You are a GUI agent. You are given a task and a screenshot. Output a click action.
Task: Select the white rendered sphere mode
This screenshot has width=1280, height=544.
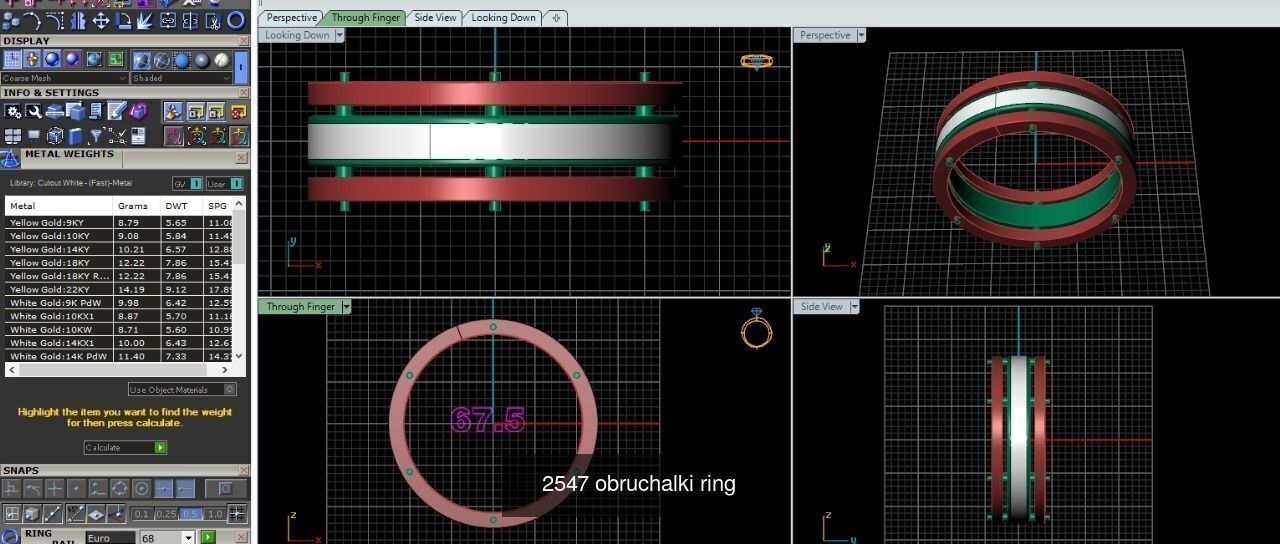(x=221, y=60)
